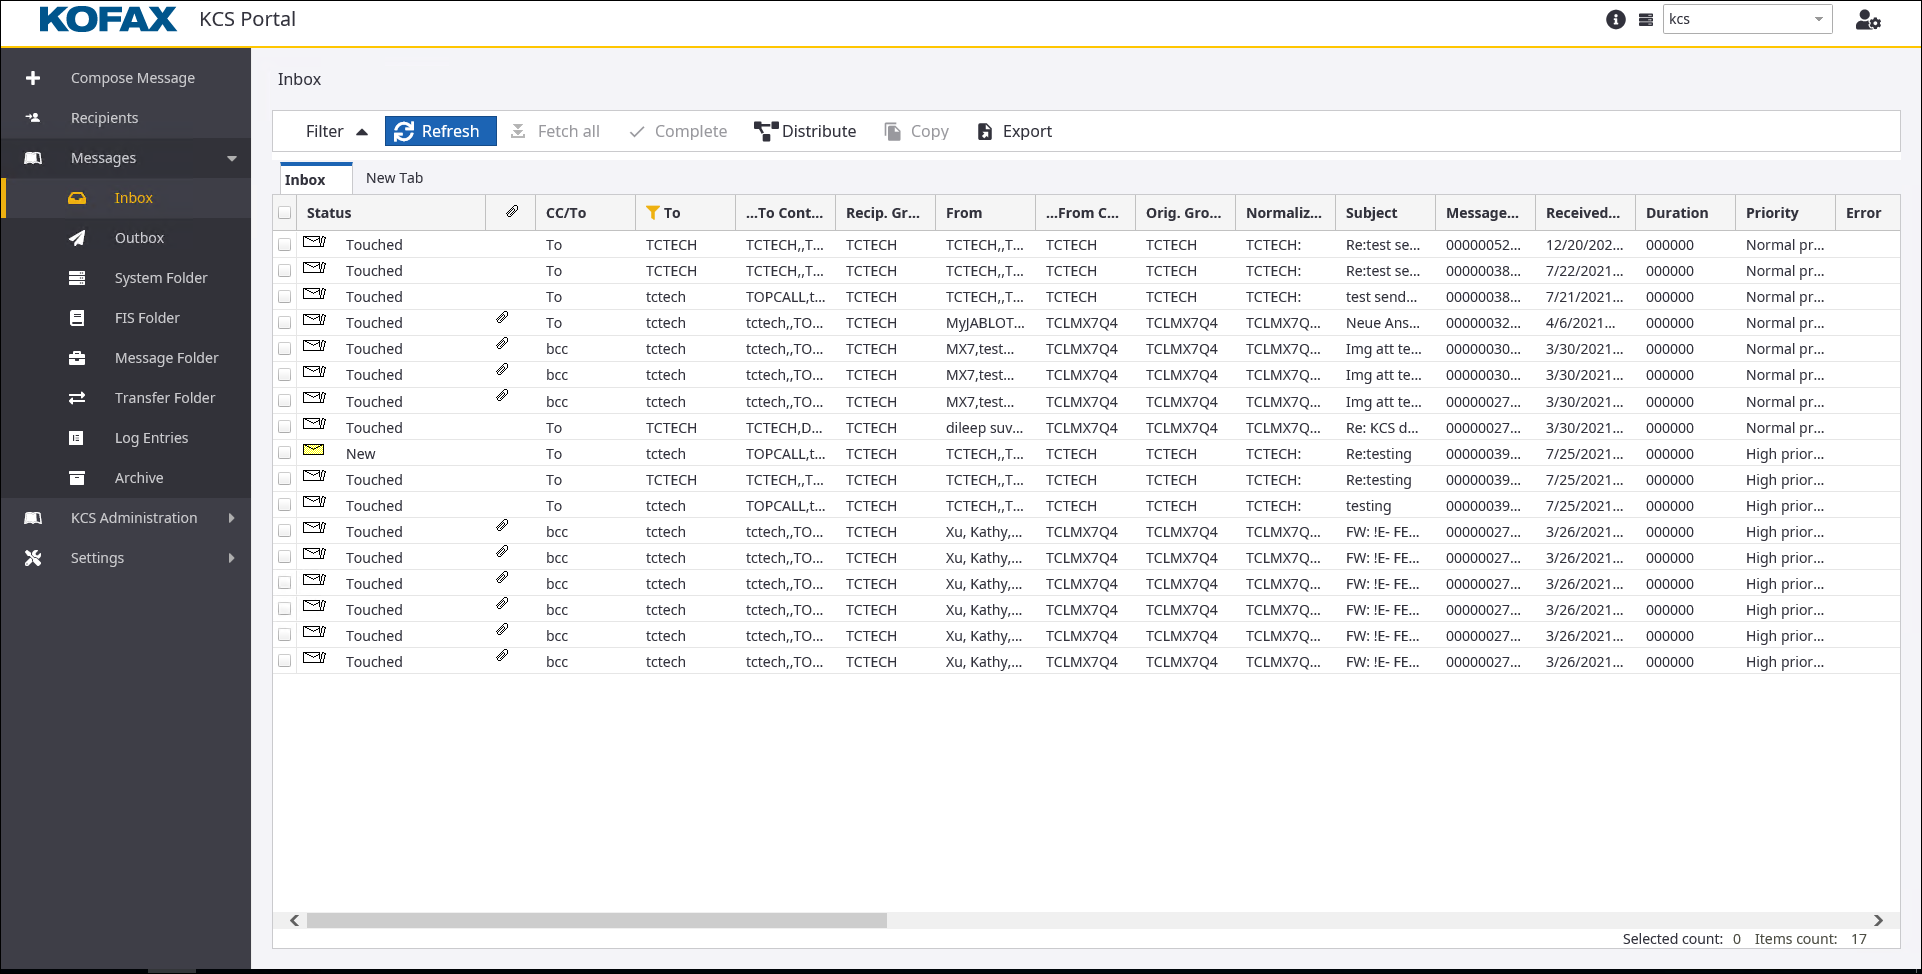
Task: Click the Archive box icon
Action: tap(77, 478)
